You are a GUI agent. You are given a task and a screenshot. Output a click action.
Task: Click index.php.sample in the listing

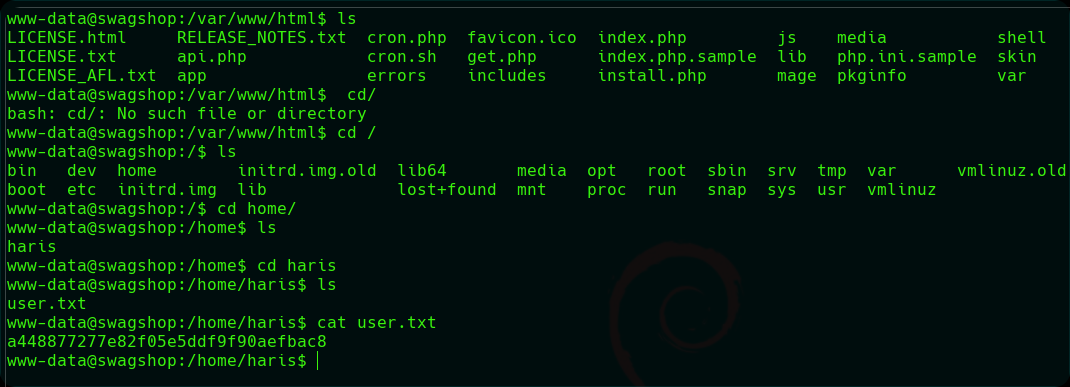pos(677,57)
